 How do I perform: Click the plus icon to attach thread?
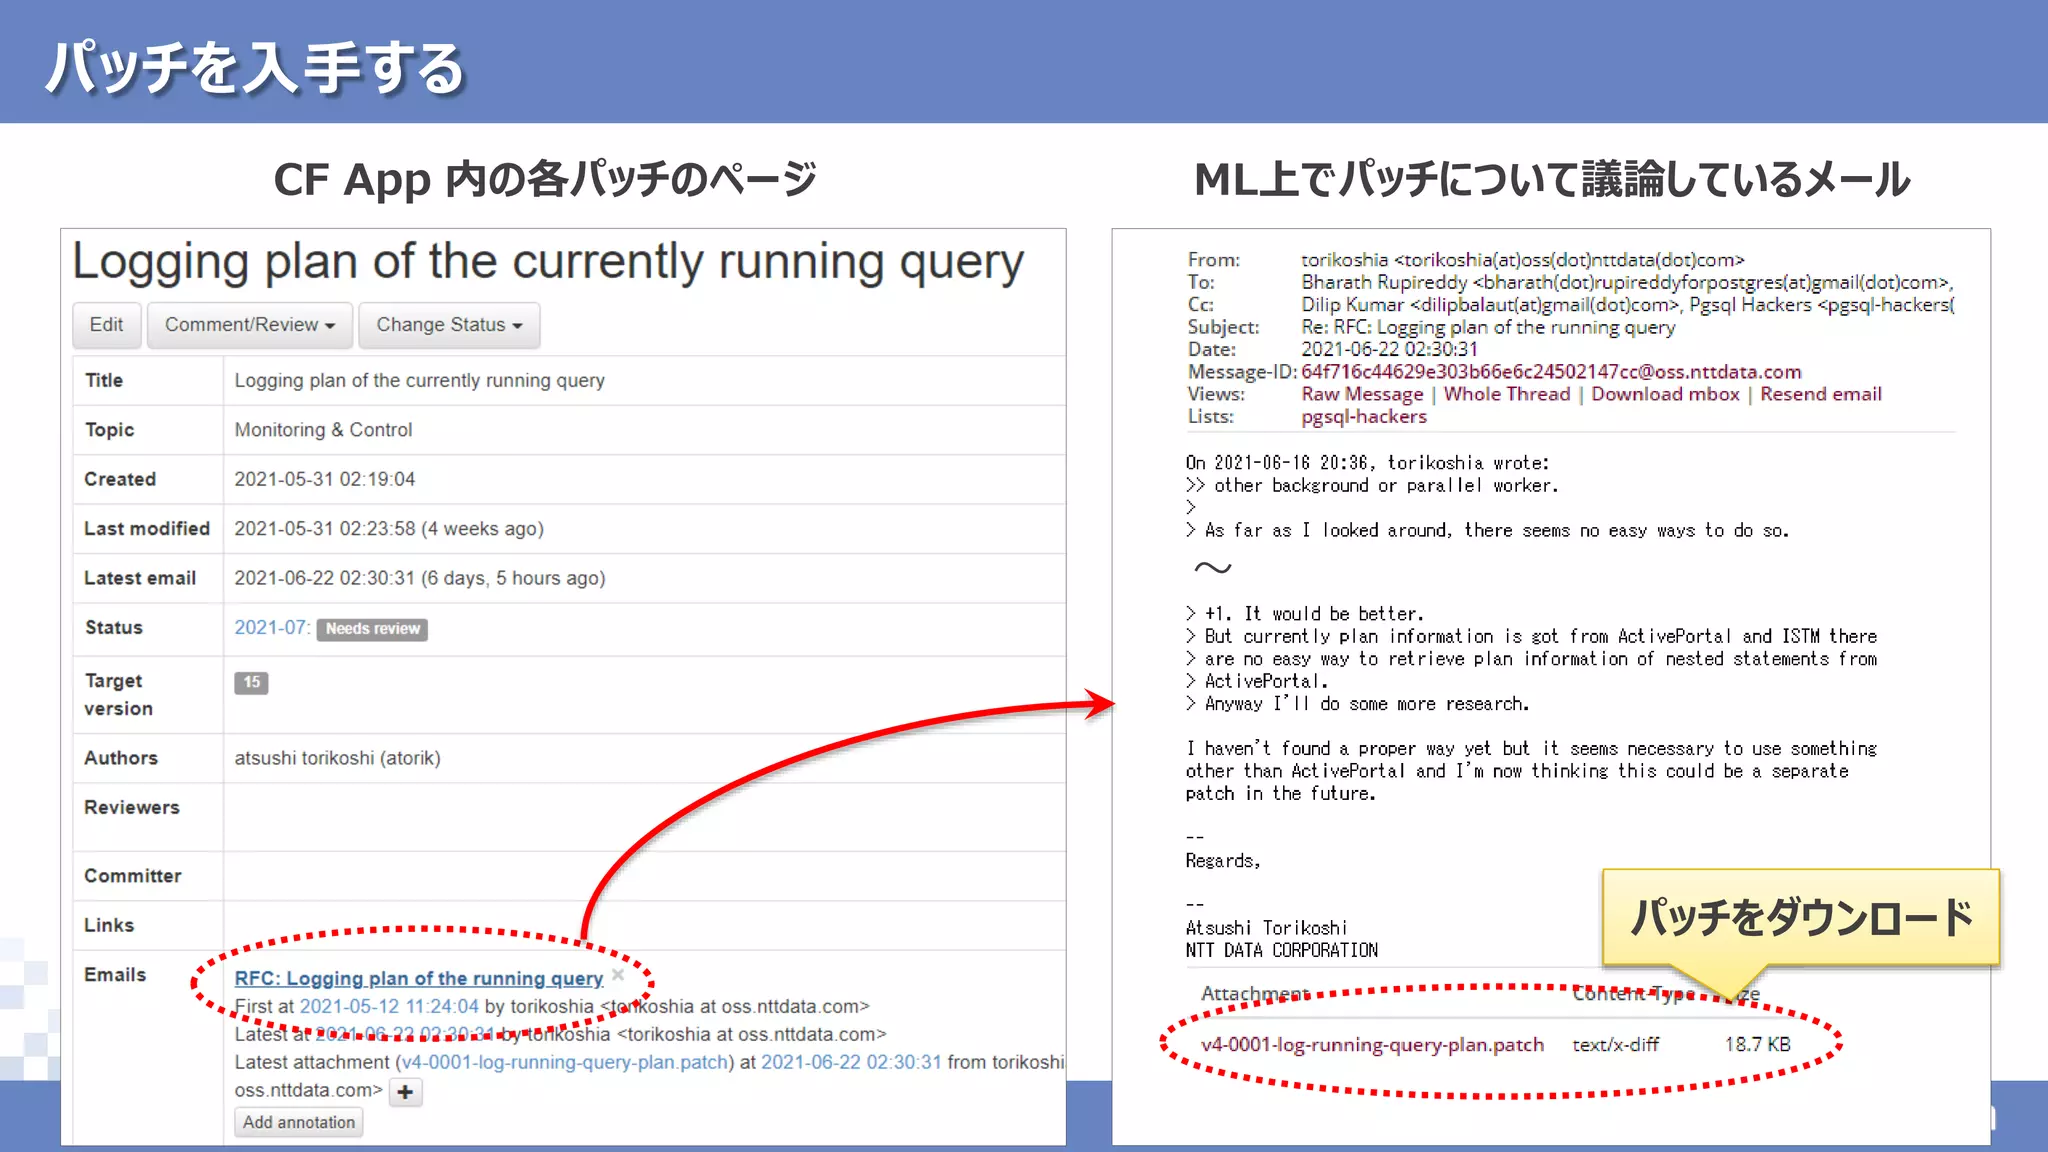click(x=405, y=1092)
